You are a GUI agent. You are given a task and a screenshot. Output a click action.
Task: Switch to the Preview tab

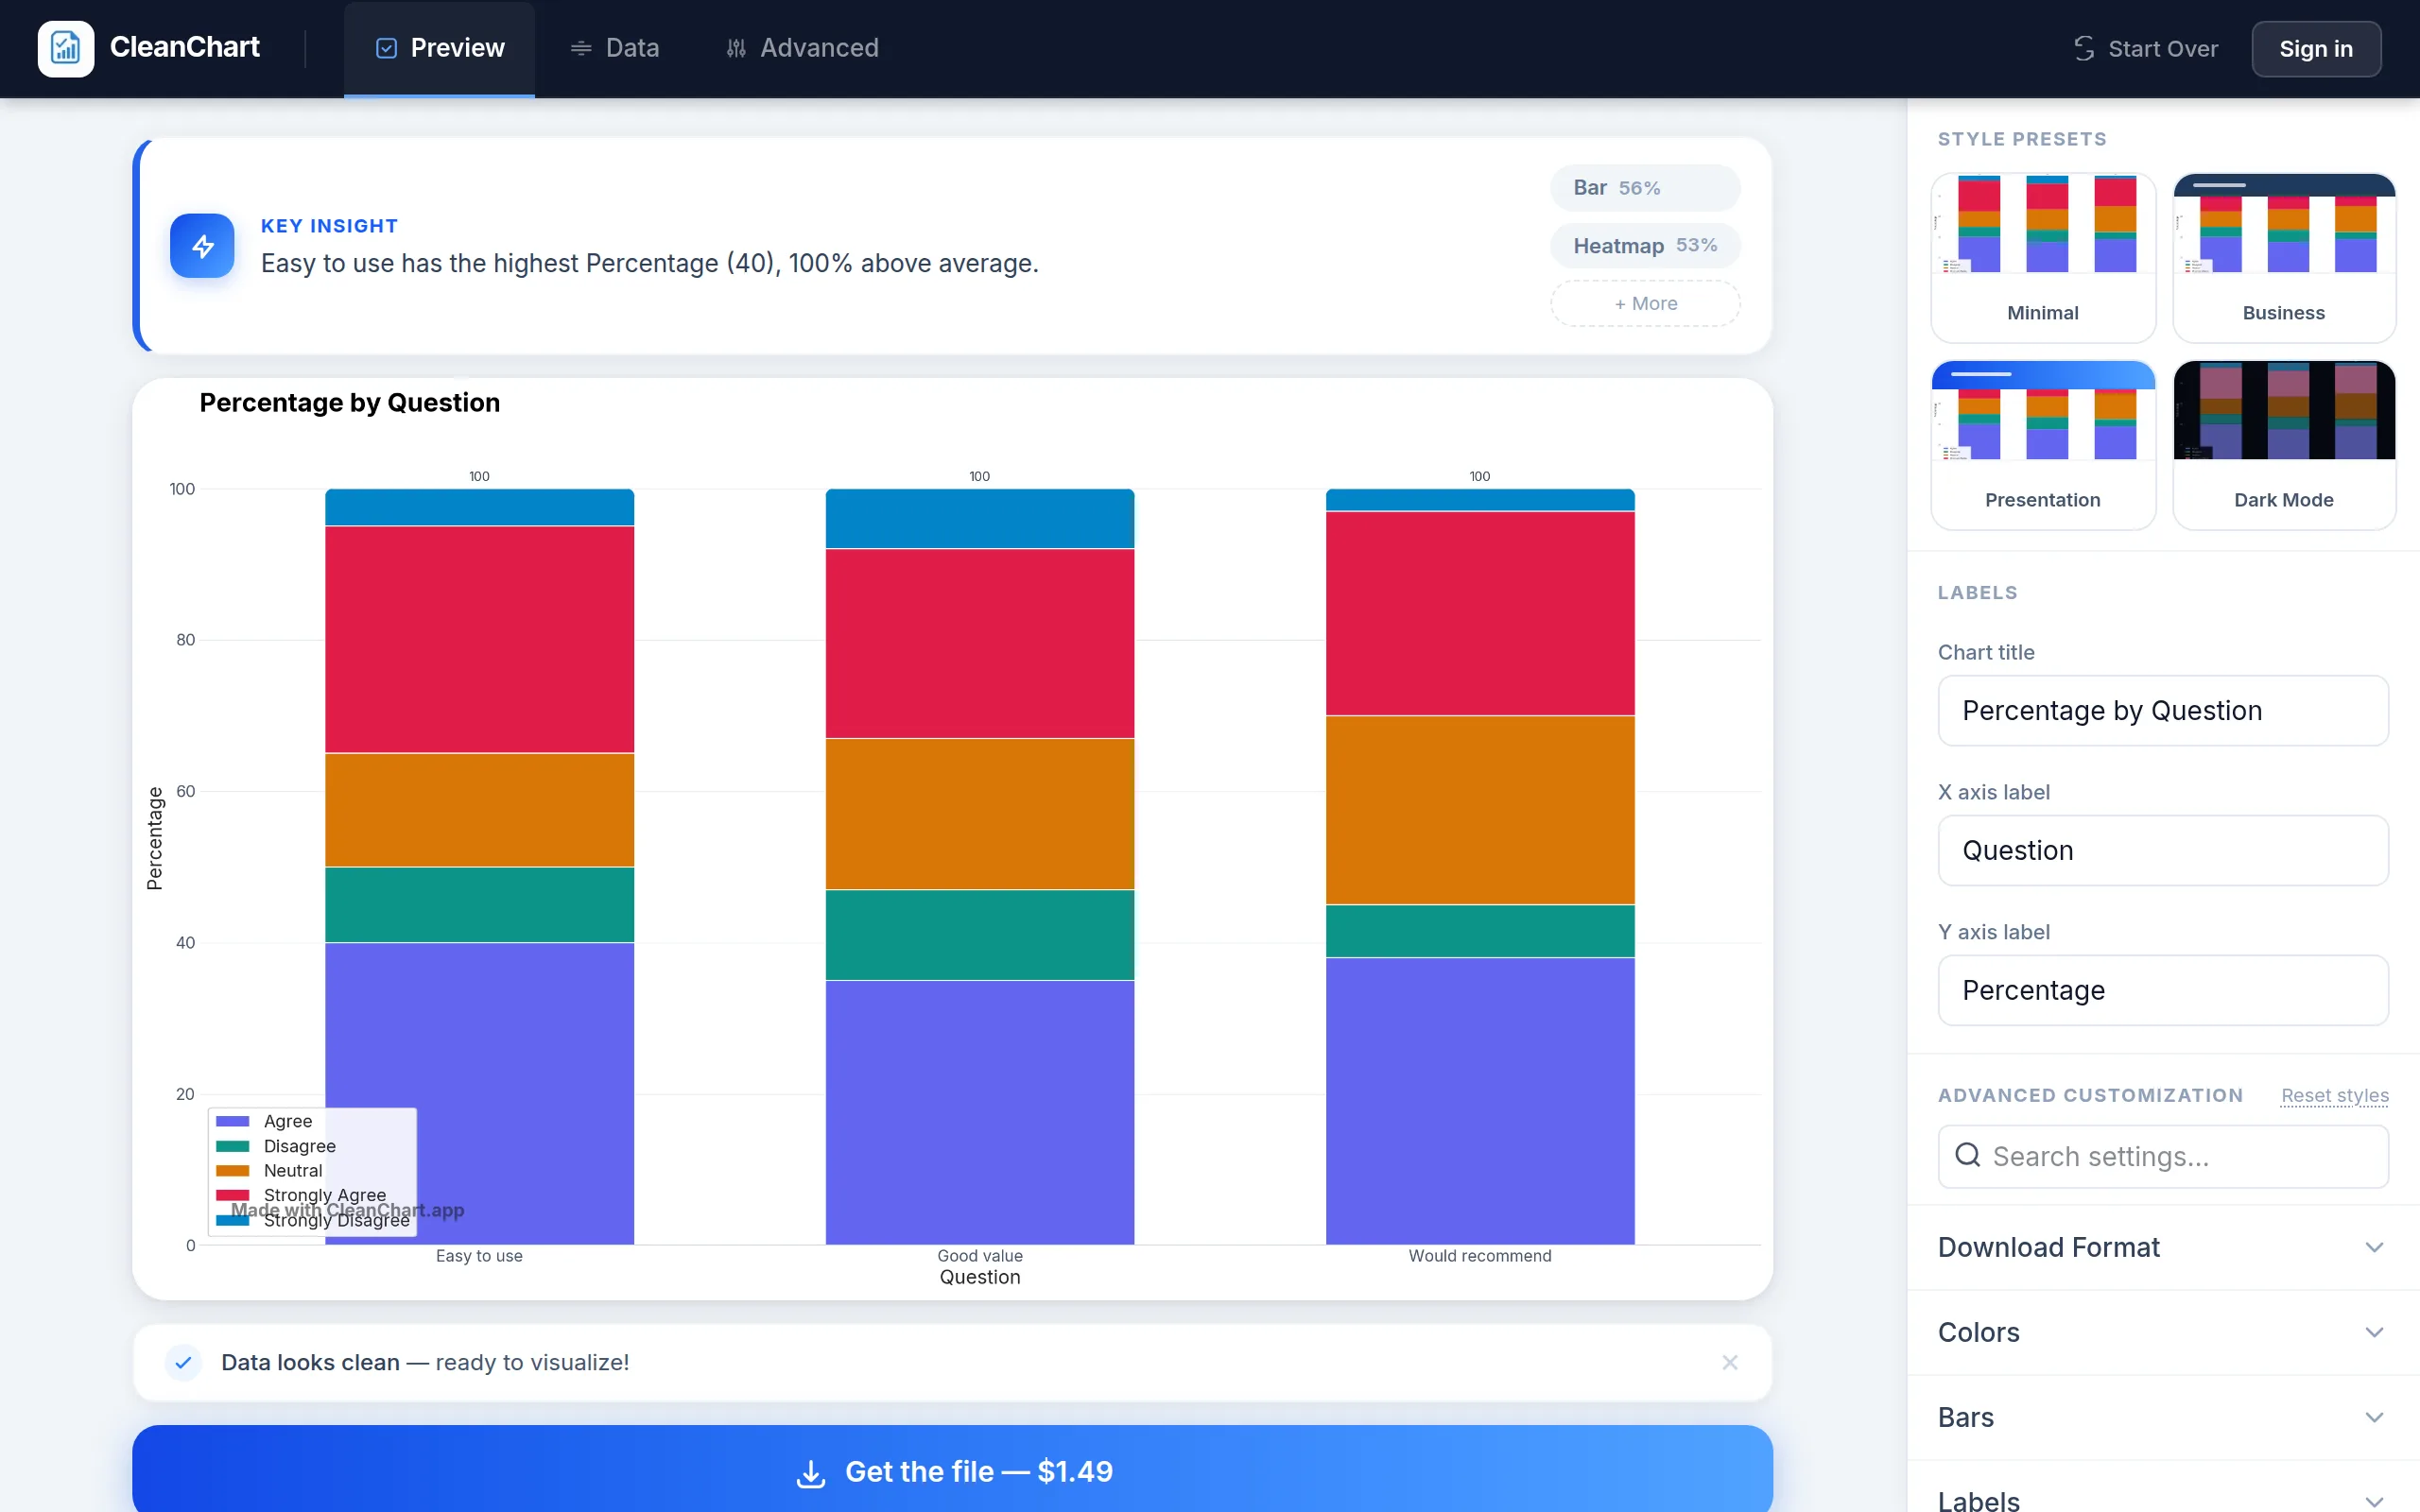click(440, 48)
